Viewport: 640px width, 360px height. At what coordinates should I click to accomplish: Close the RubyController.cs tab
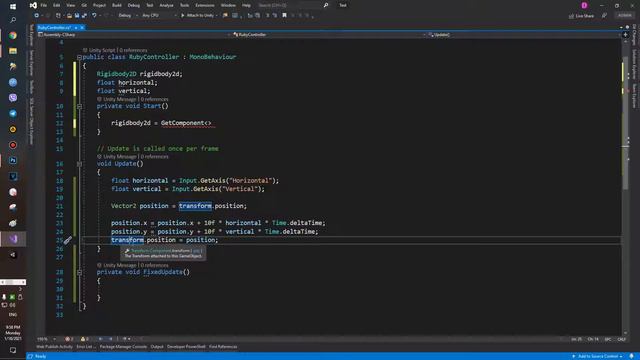[x=82, y=27]
